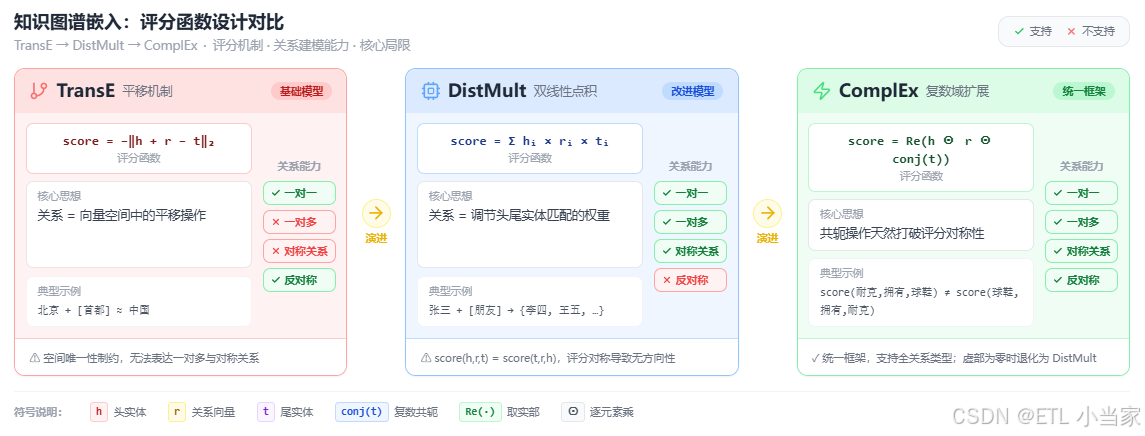Click the text 关系 = 调节头尾实体匹配的权重
This screenshot has width=1145, height=436.
pyautogui.click(x=519, y=215)
